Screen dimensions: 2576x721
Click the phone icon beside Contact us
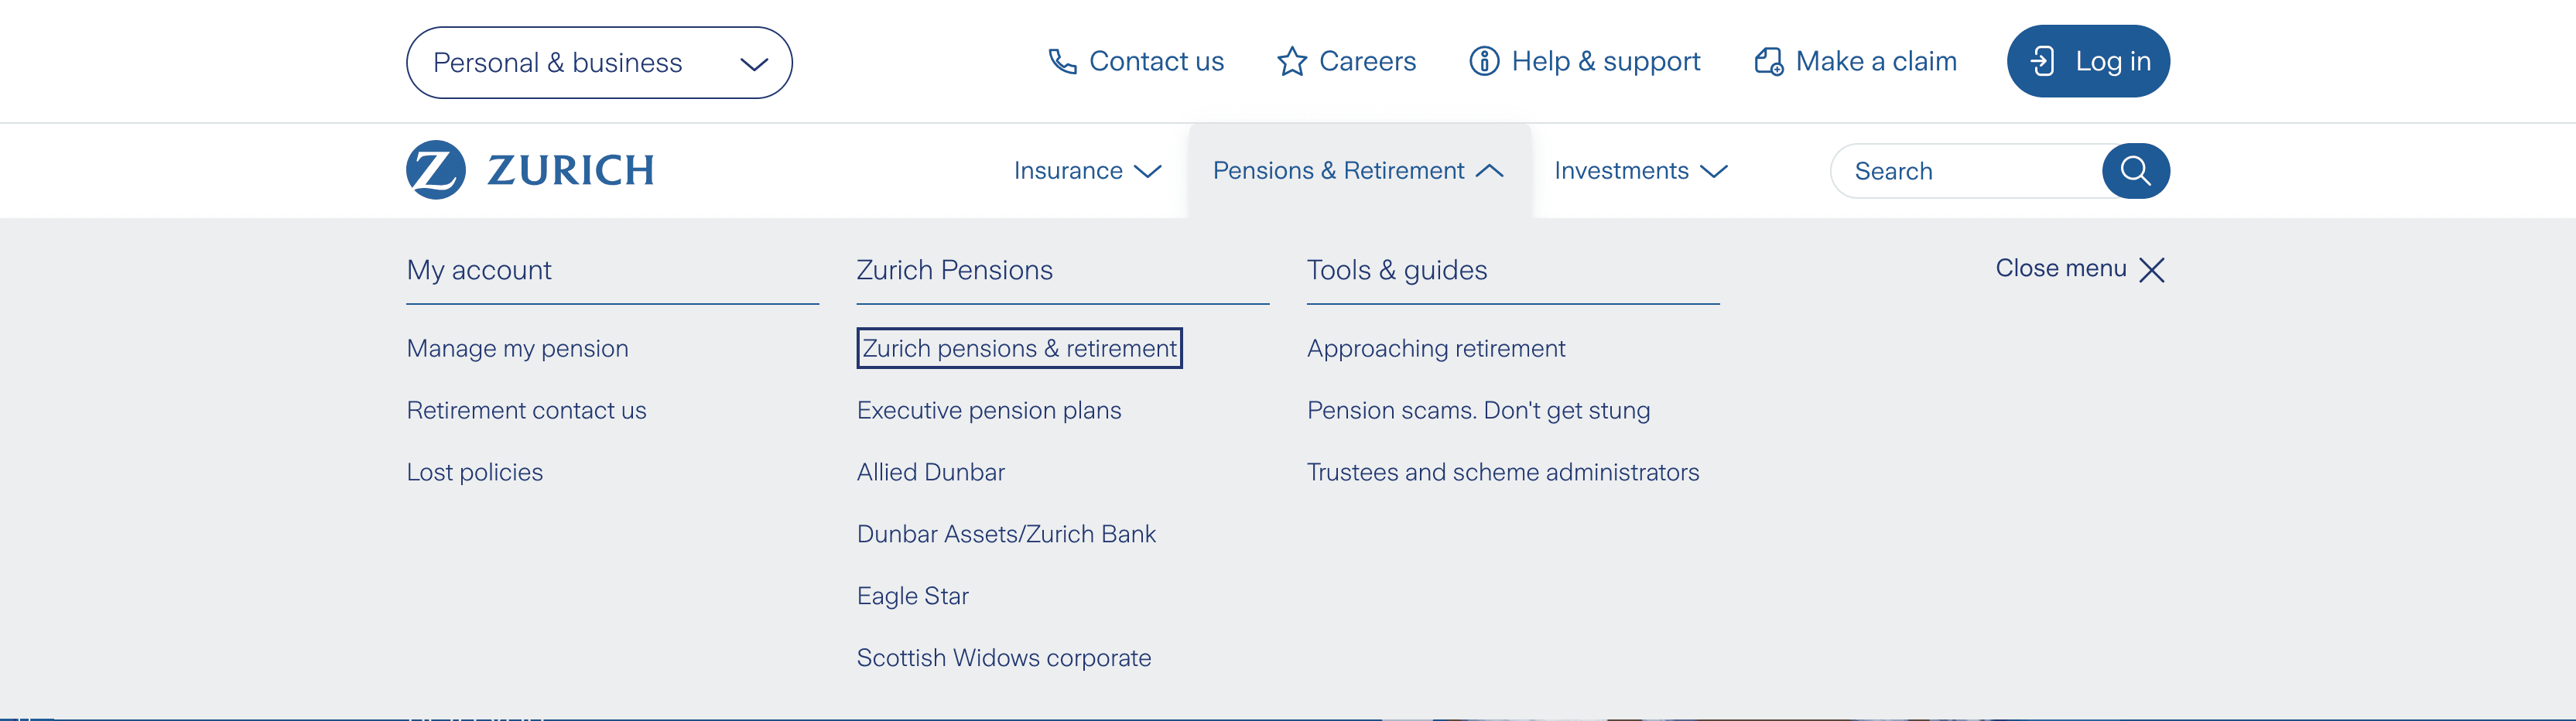click(x=1062, y=62)
